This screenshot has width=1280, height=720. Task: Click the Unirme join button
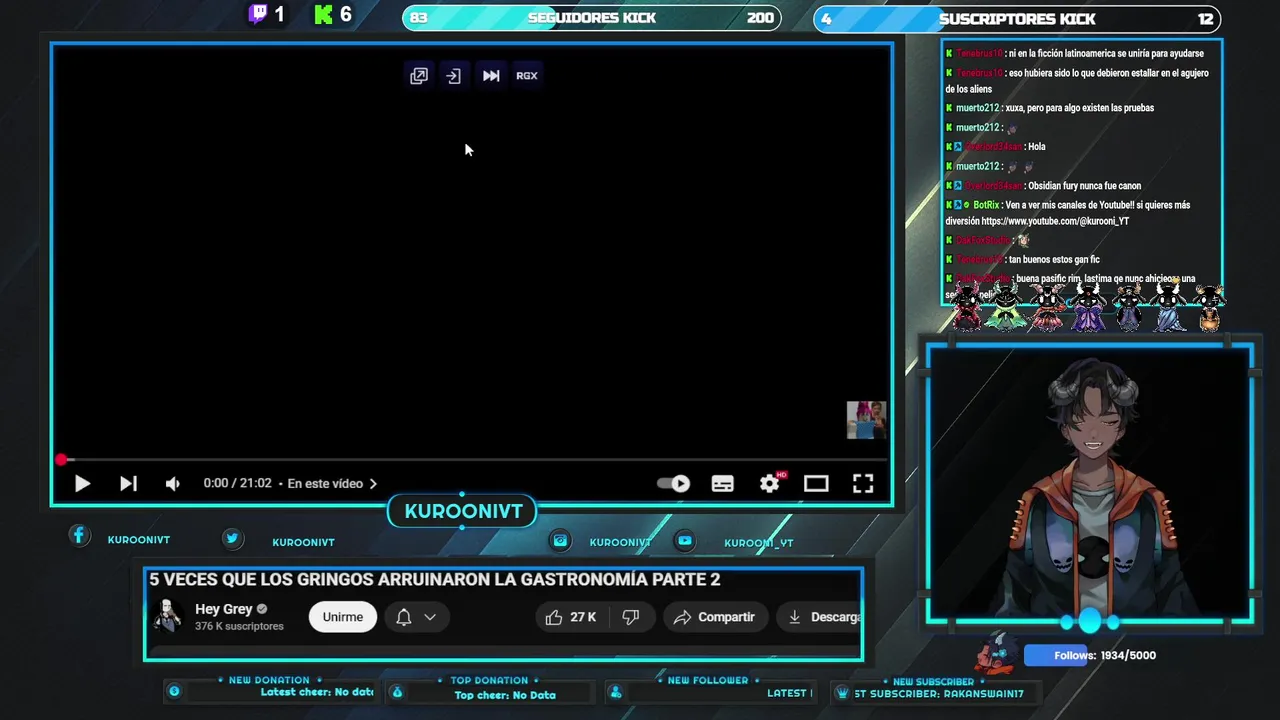coord(343,617)
